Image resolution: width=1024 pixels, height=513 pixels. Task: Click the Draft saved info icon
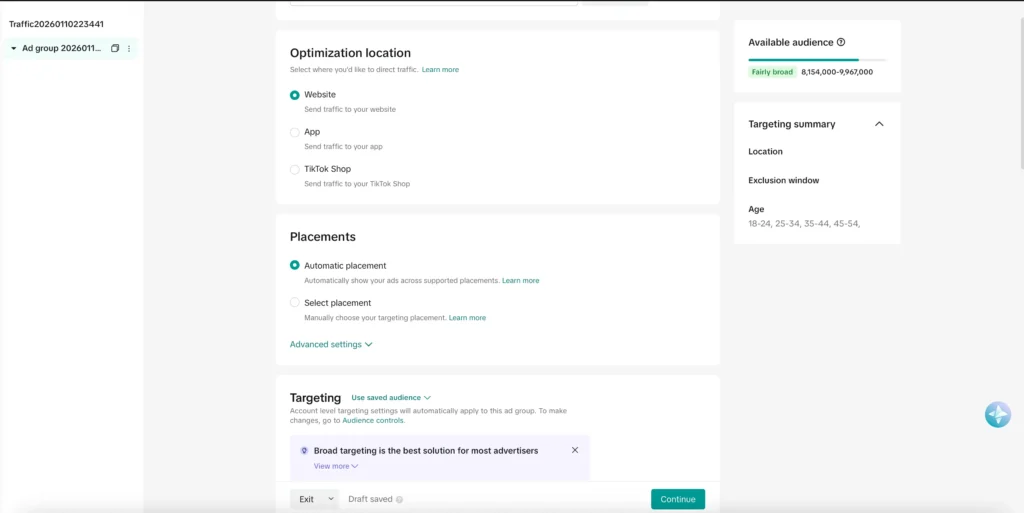tap(400, 499)
